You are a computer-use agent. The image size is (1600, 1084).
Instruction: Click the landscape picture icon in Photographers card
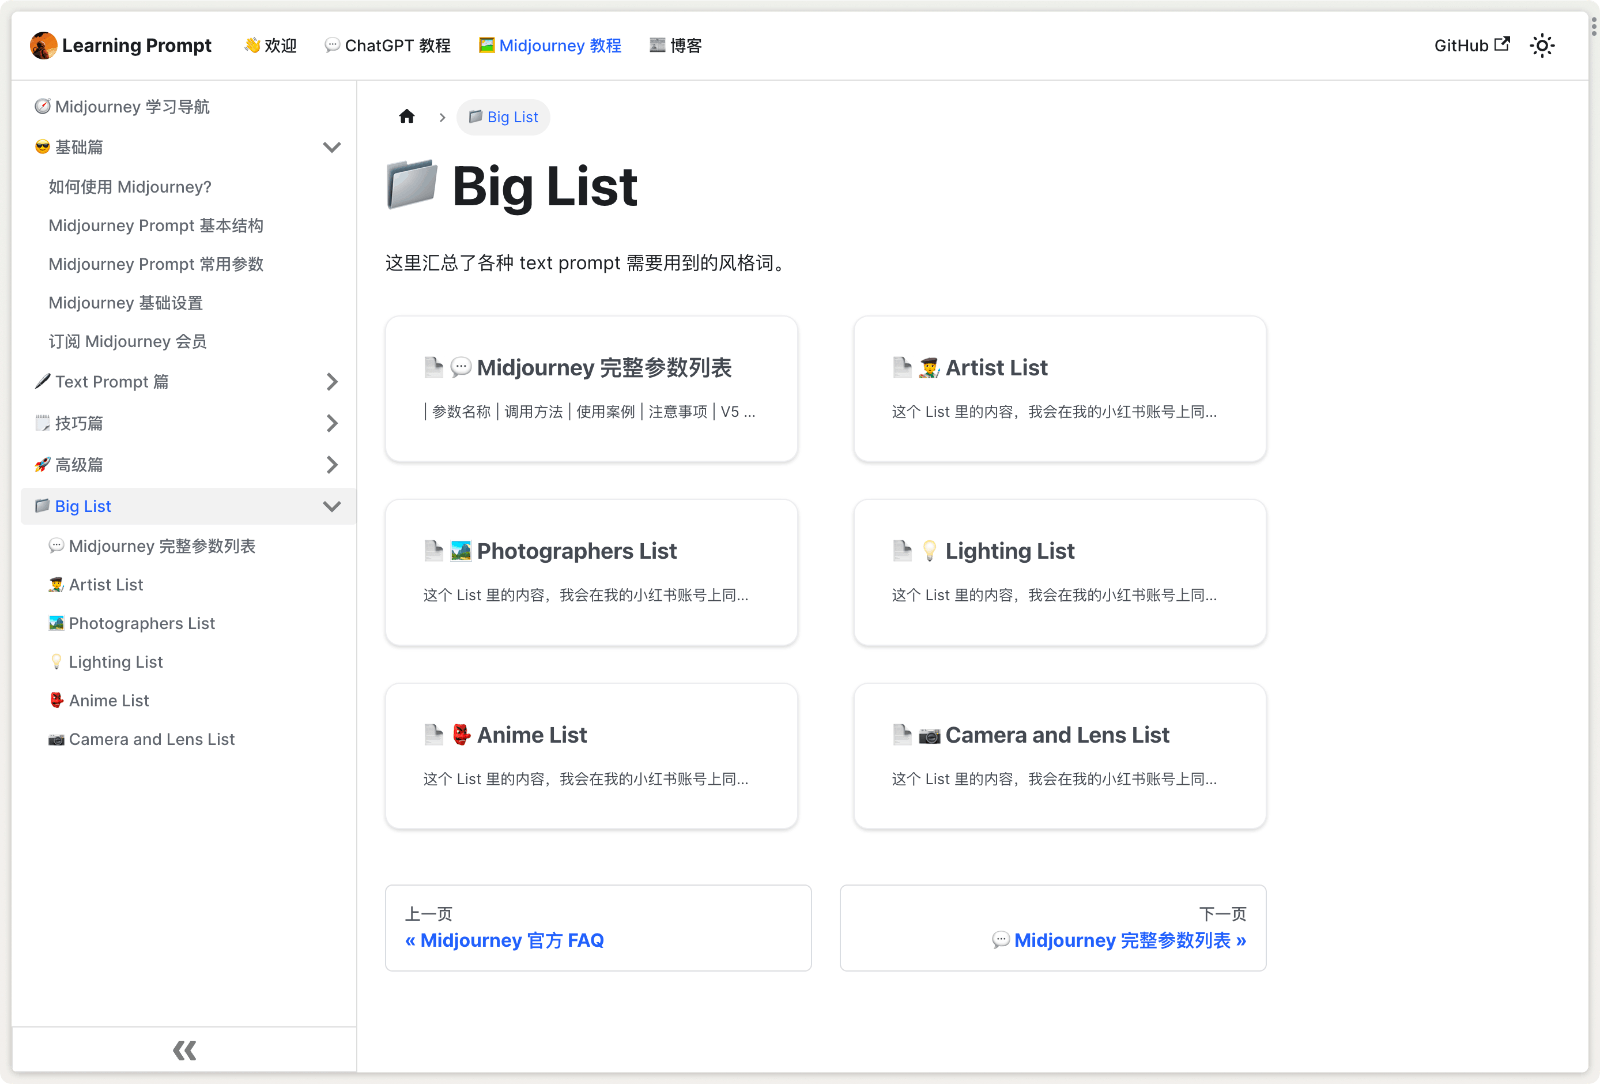(x=461, y=551)
